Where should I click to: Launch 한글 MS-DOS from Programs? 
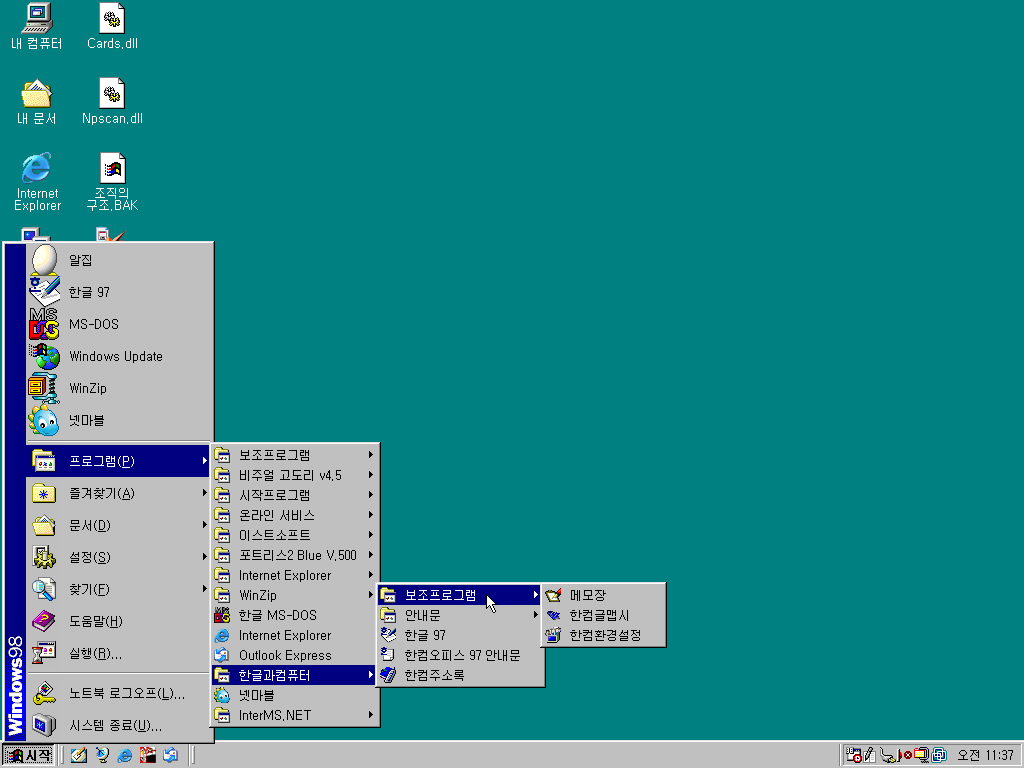tap(295, 615)
